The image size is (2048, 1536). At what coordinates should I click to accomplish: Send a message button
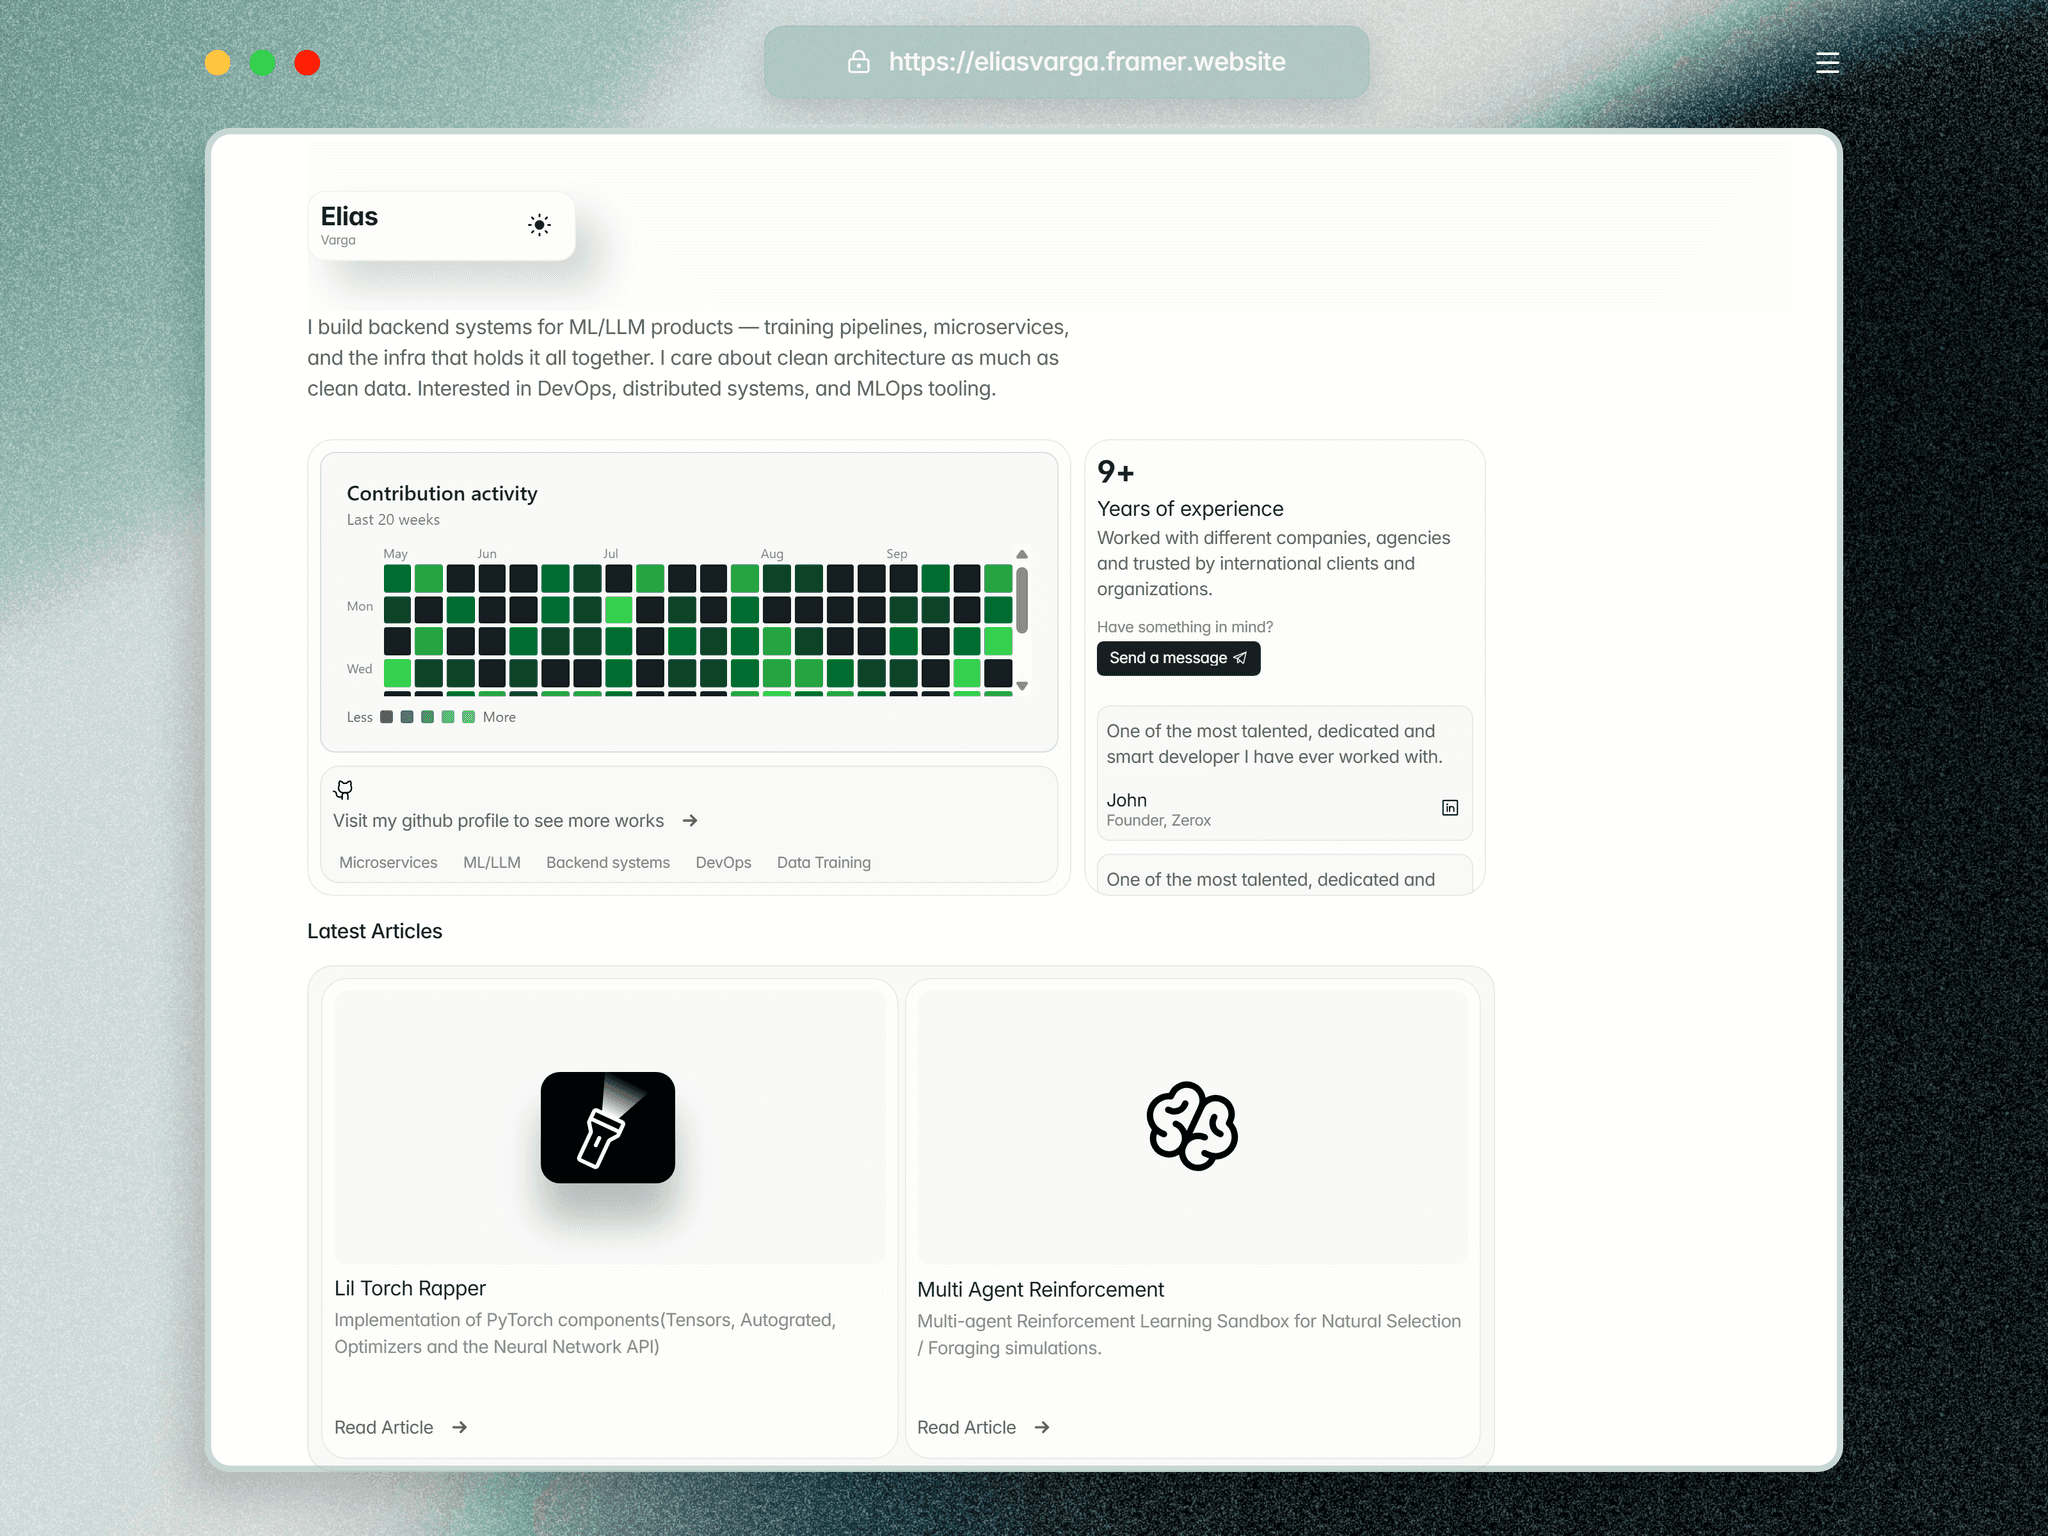tap(1178, 658)
